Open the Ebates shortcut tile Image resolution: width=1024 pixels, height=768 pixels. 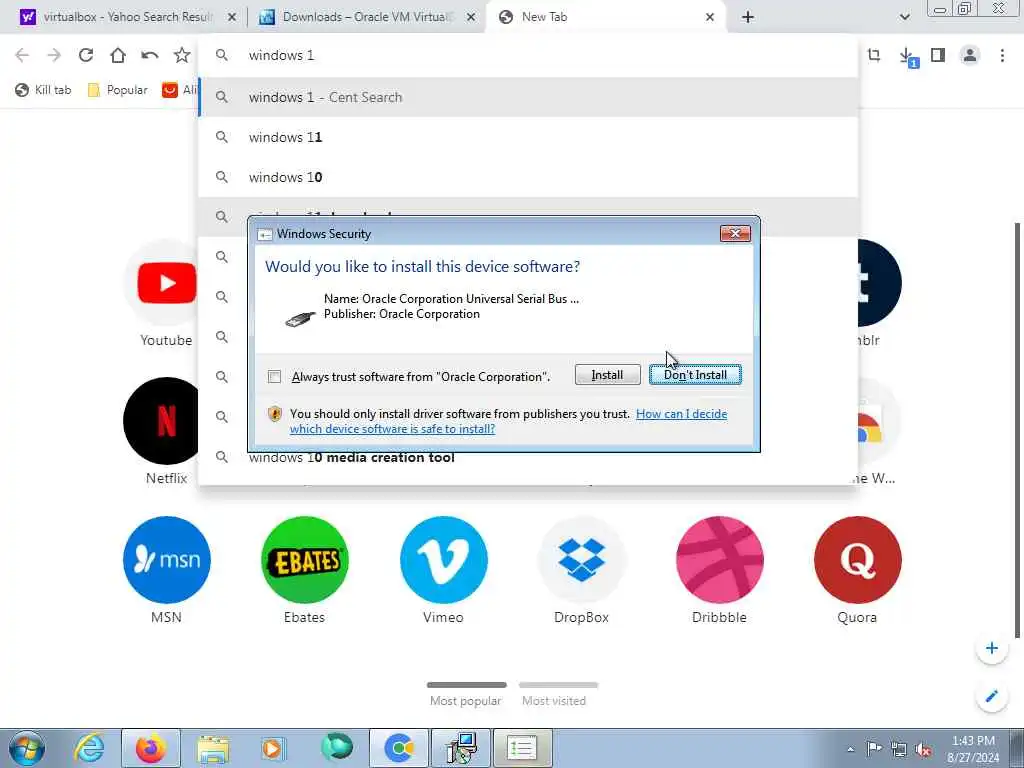(305, 560)
